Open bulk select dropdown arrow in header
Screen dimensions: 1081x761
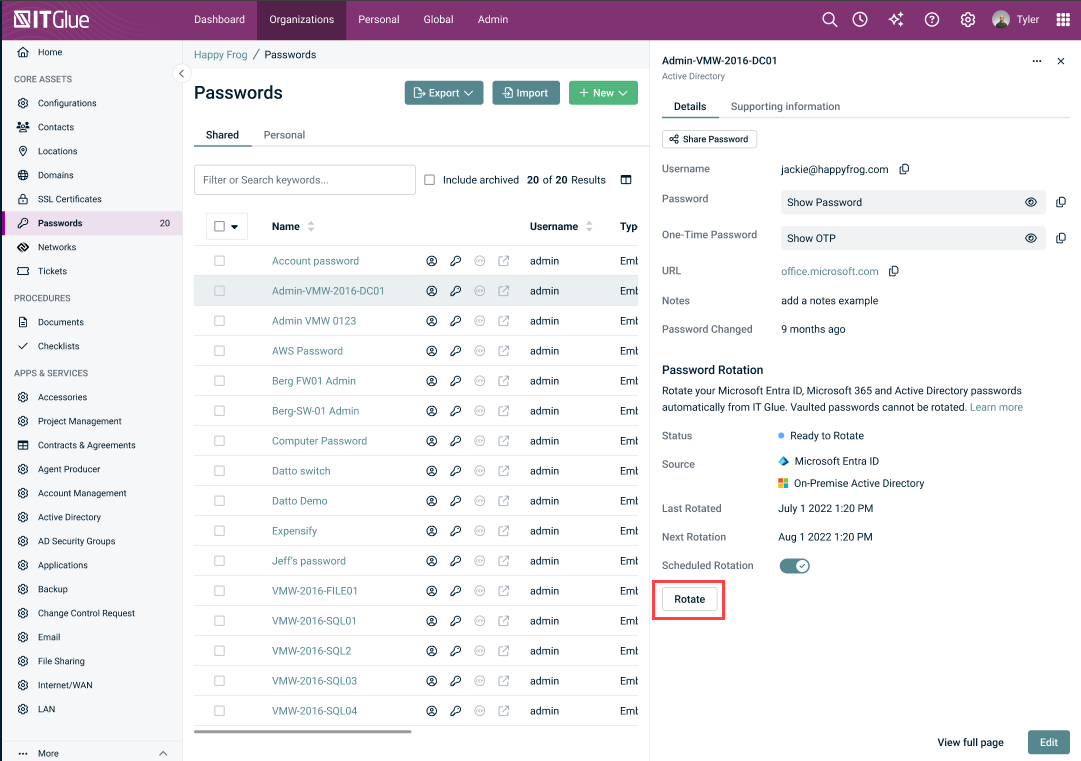235,227
